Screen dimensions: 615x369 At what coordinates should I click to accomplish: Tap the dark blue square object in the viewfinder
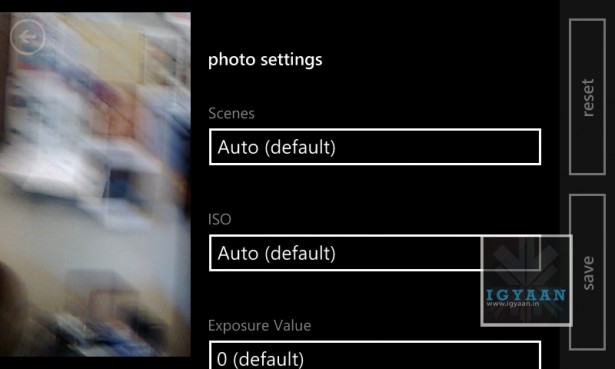click(118, 185)
